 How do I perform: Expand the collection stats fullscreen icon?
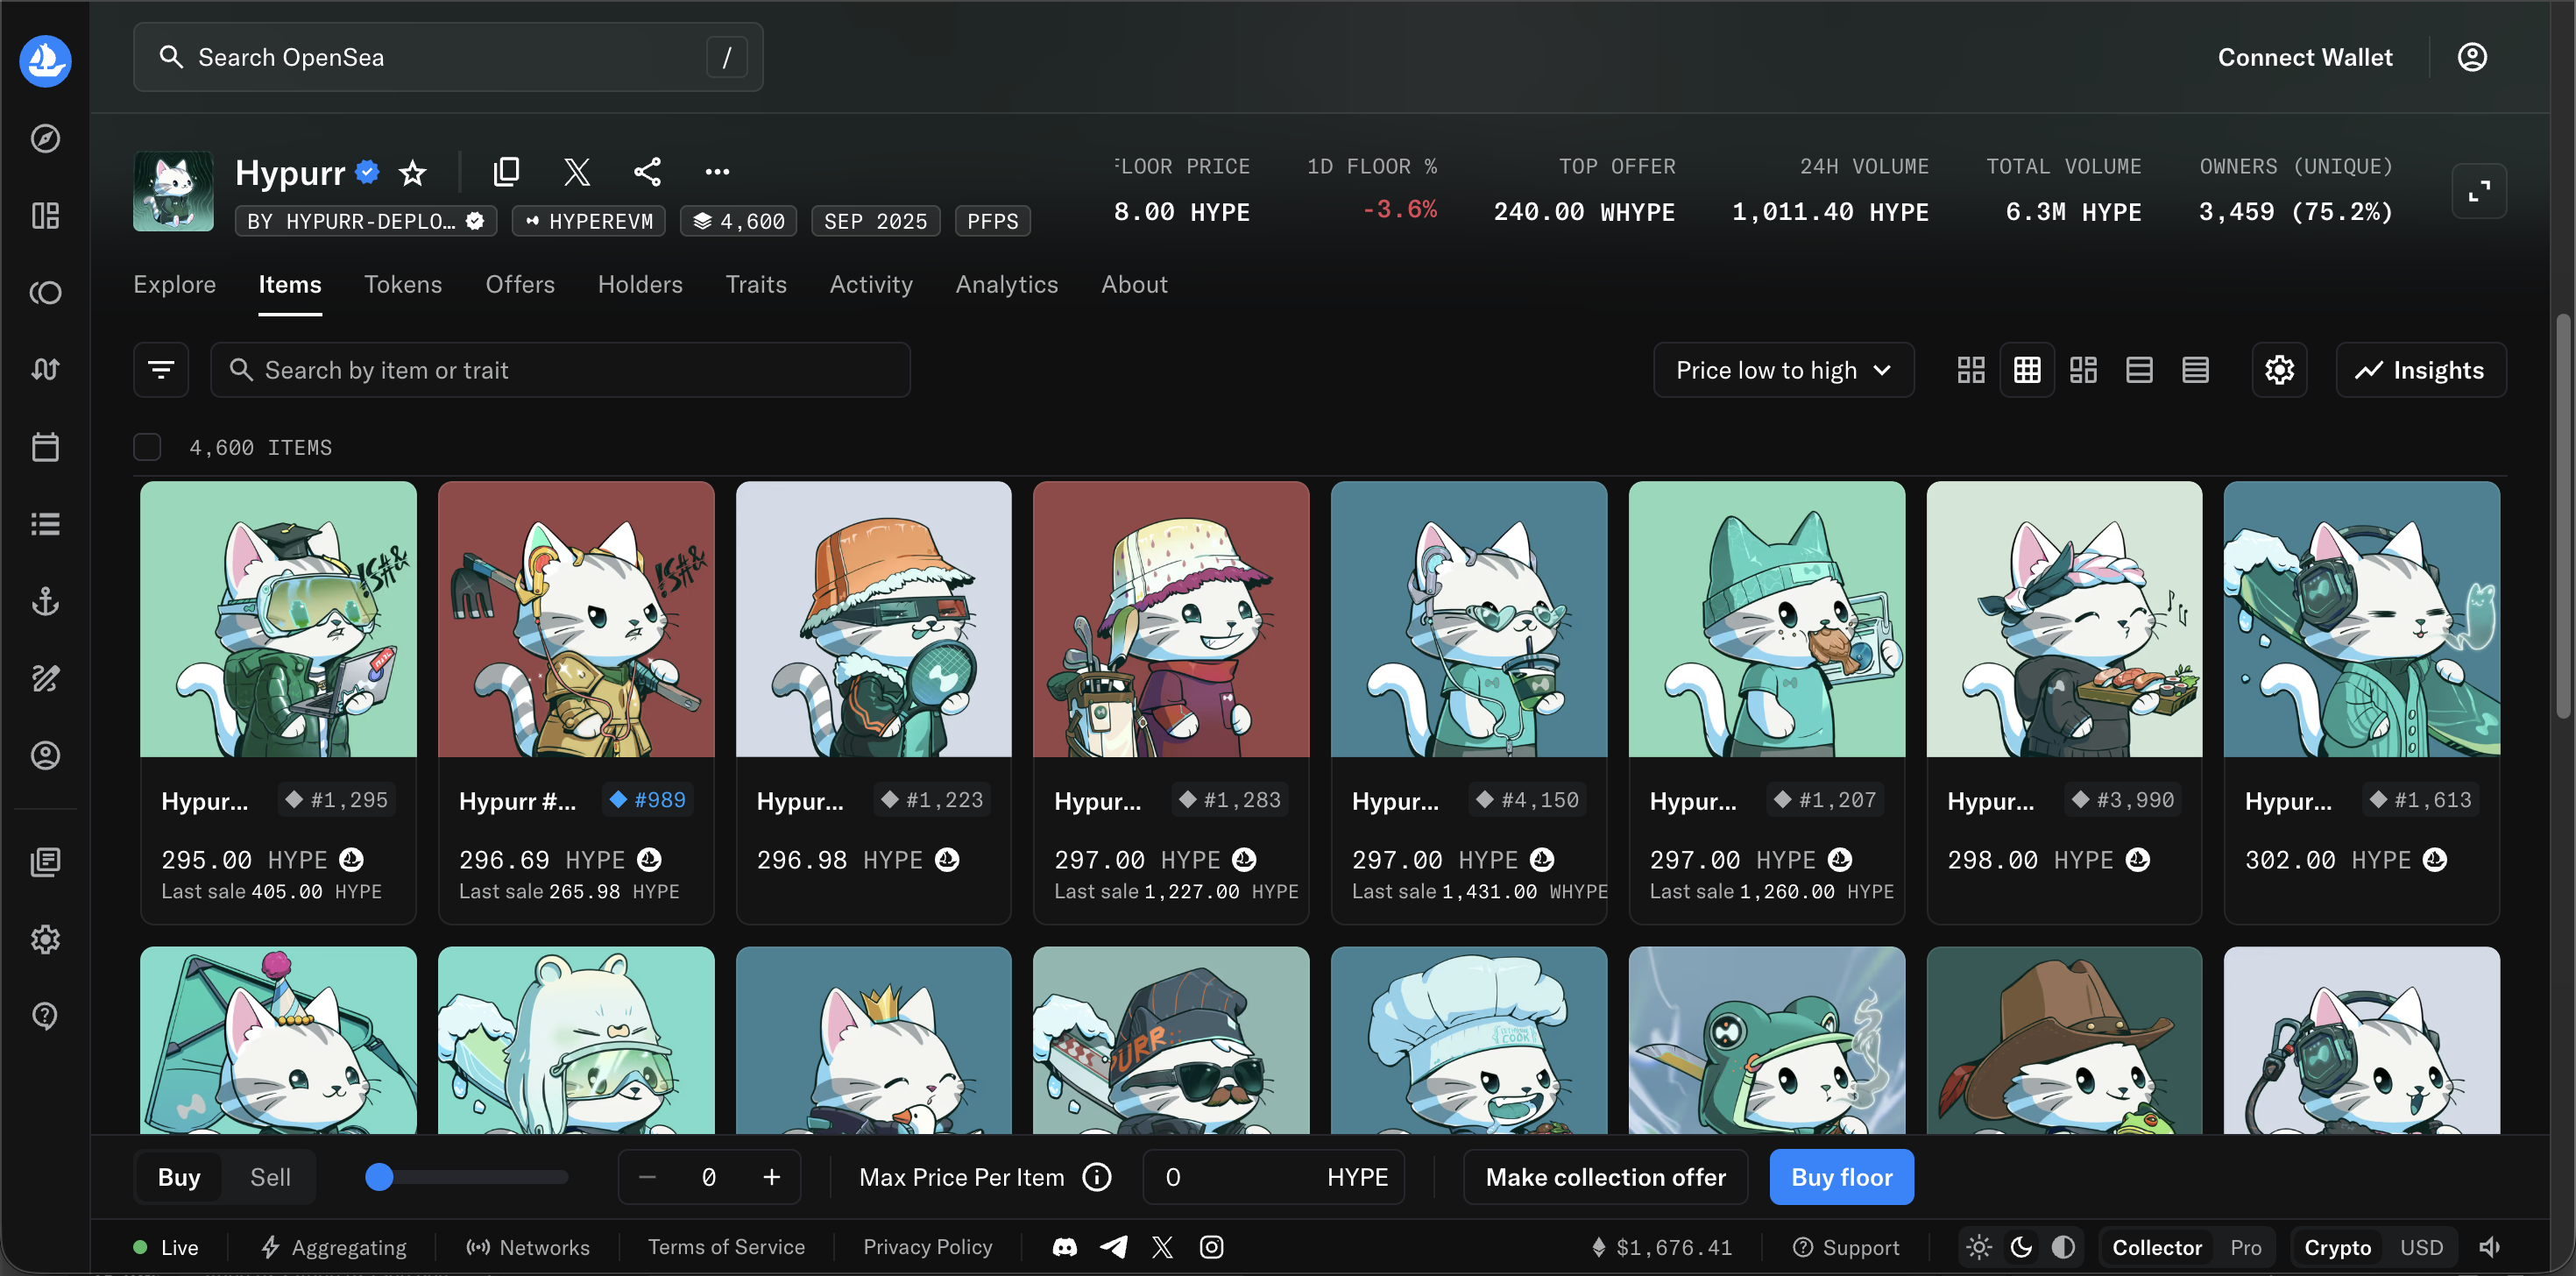[x=2478, y=190]
